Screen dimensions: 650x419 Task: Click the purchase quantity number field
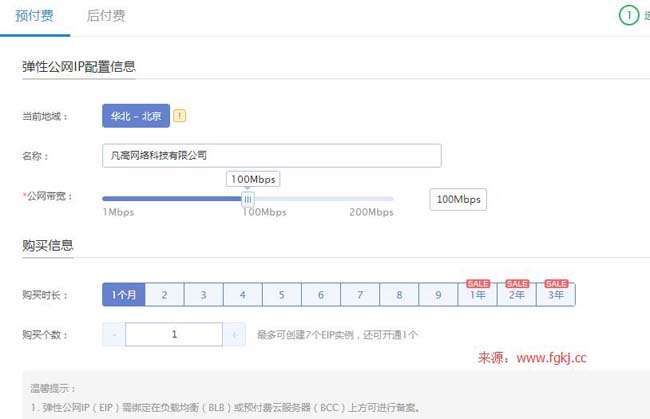coord(174,335)
